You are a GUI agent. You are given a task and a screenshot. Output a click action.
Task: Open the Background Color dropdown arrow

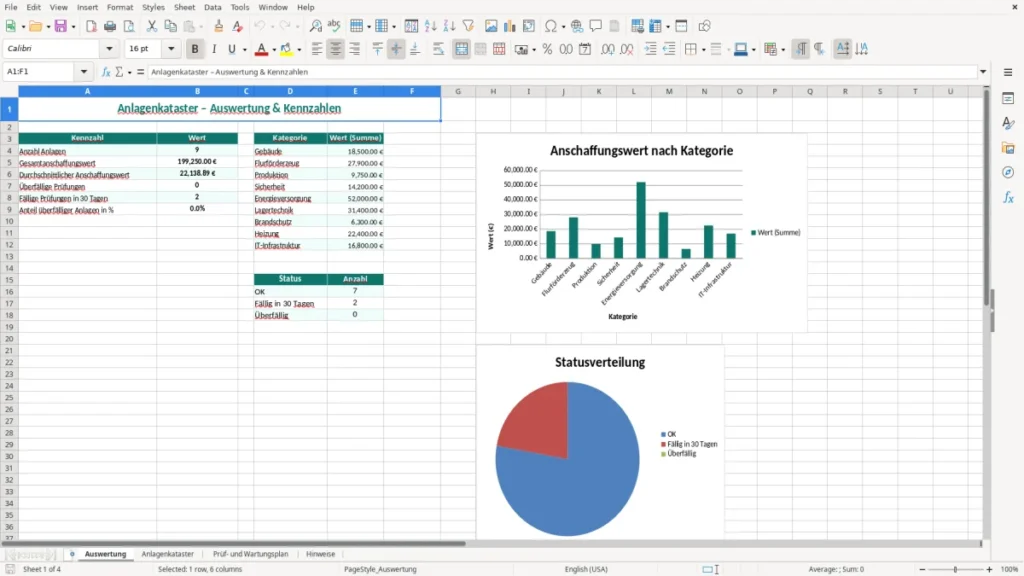click(x=299, y=50)
